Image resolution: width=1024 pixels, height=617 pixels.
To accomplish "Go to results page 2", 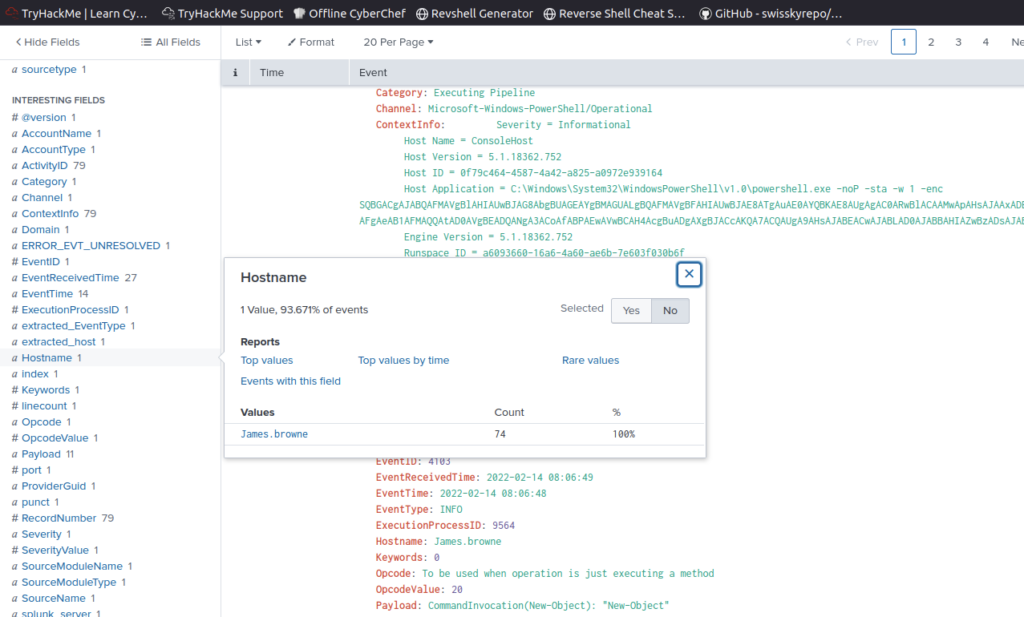I will click(931, 42).
